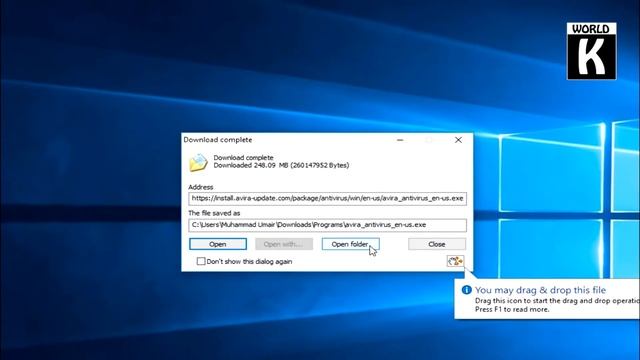This screenshot has width=640, height=360.
Task: Click the download complete folder icon
Action: pos(198,162)
